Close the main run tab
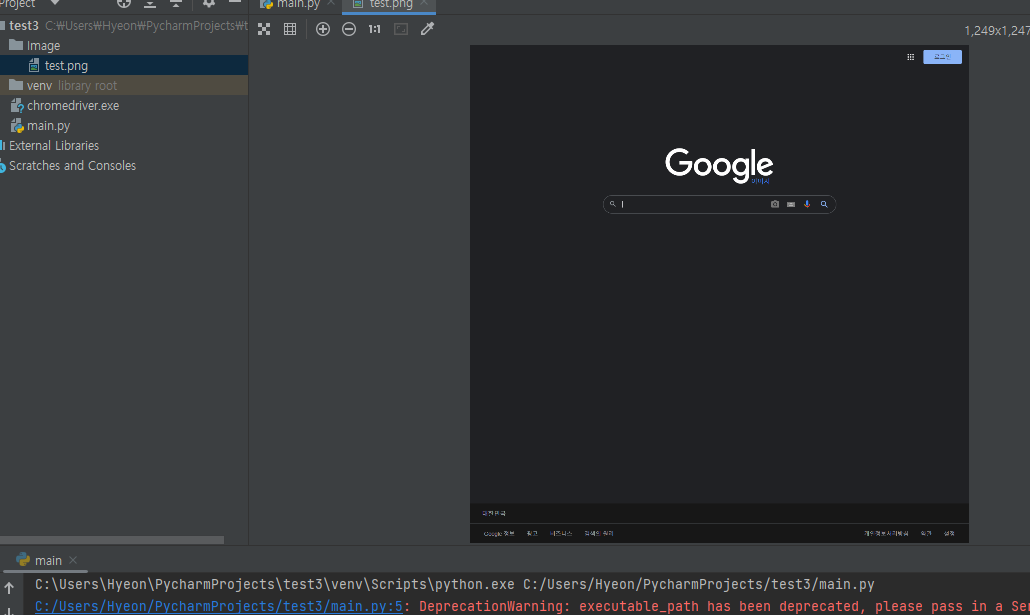 click(73, 560)
